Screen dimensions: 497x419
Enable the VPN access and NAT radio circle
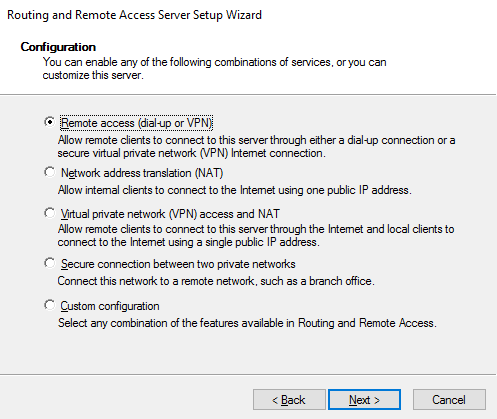[49, 213]
